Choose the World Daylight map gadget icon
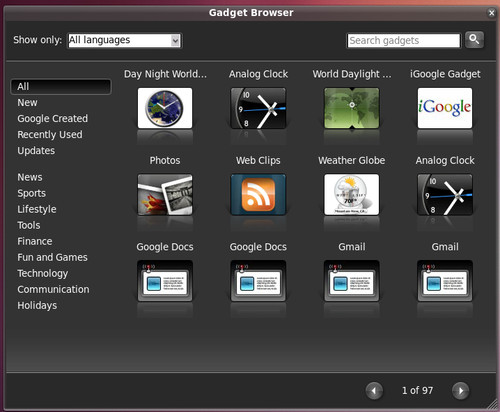The height and width of the screenshot is (412, 500). pyautogui.click(x=352, y=108)
